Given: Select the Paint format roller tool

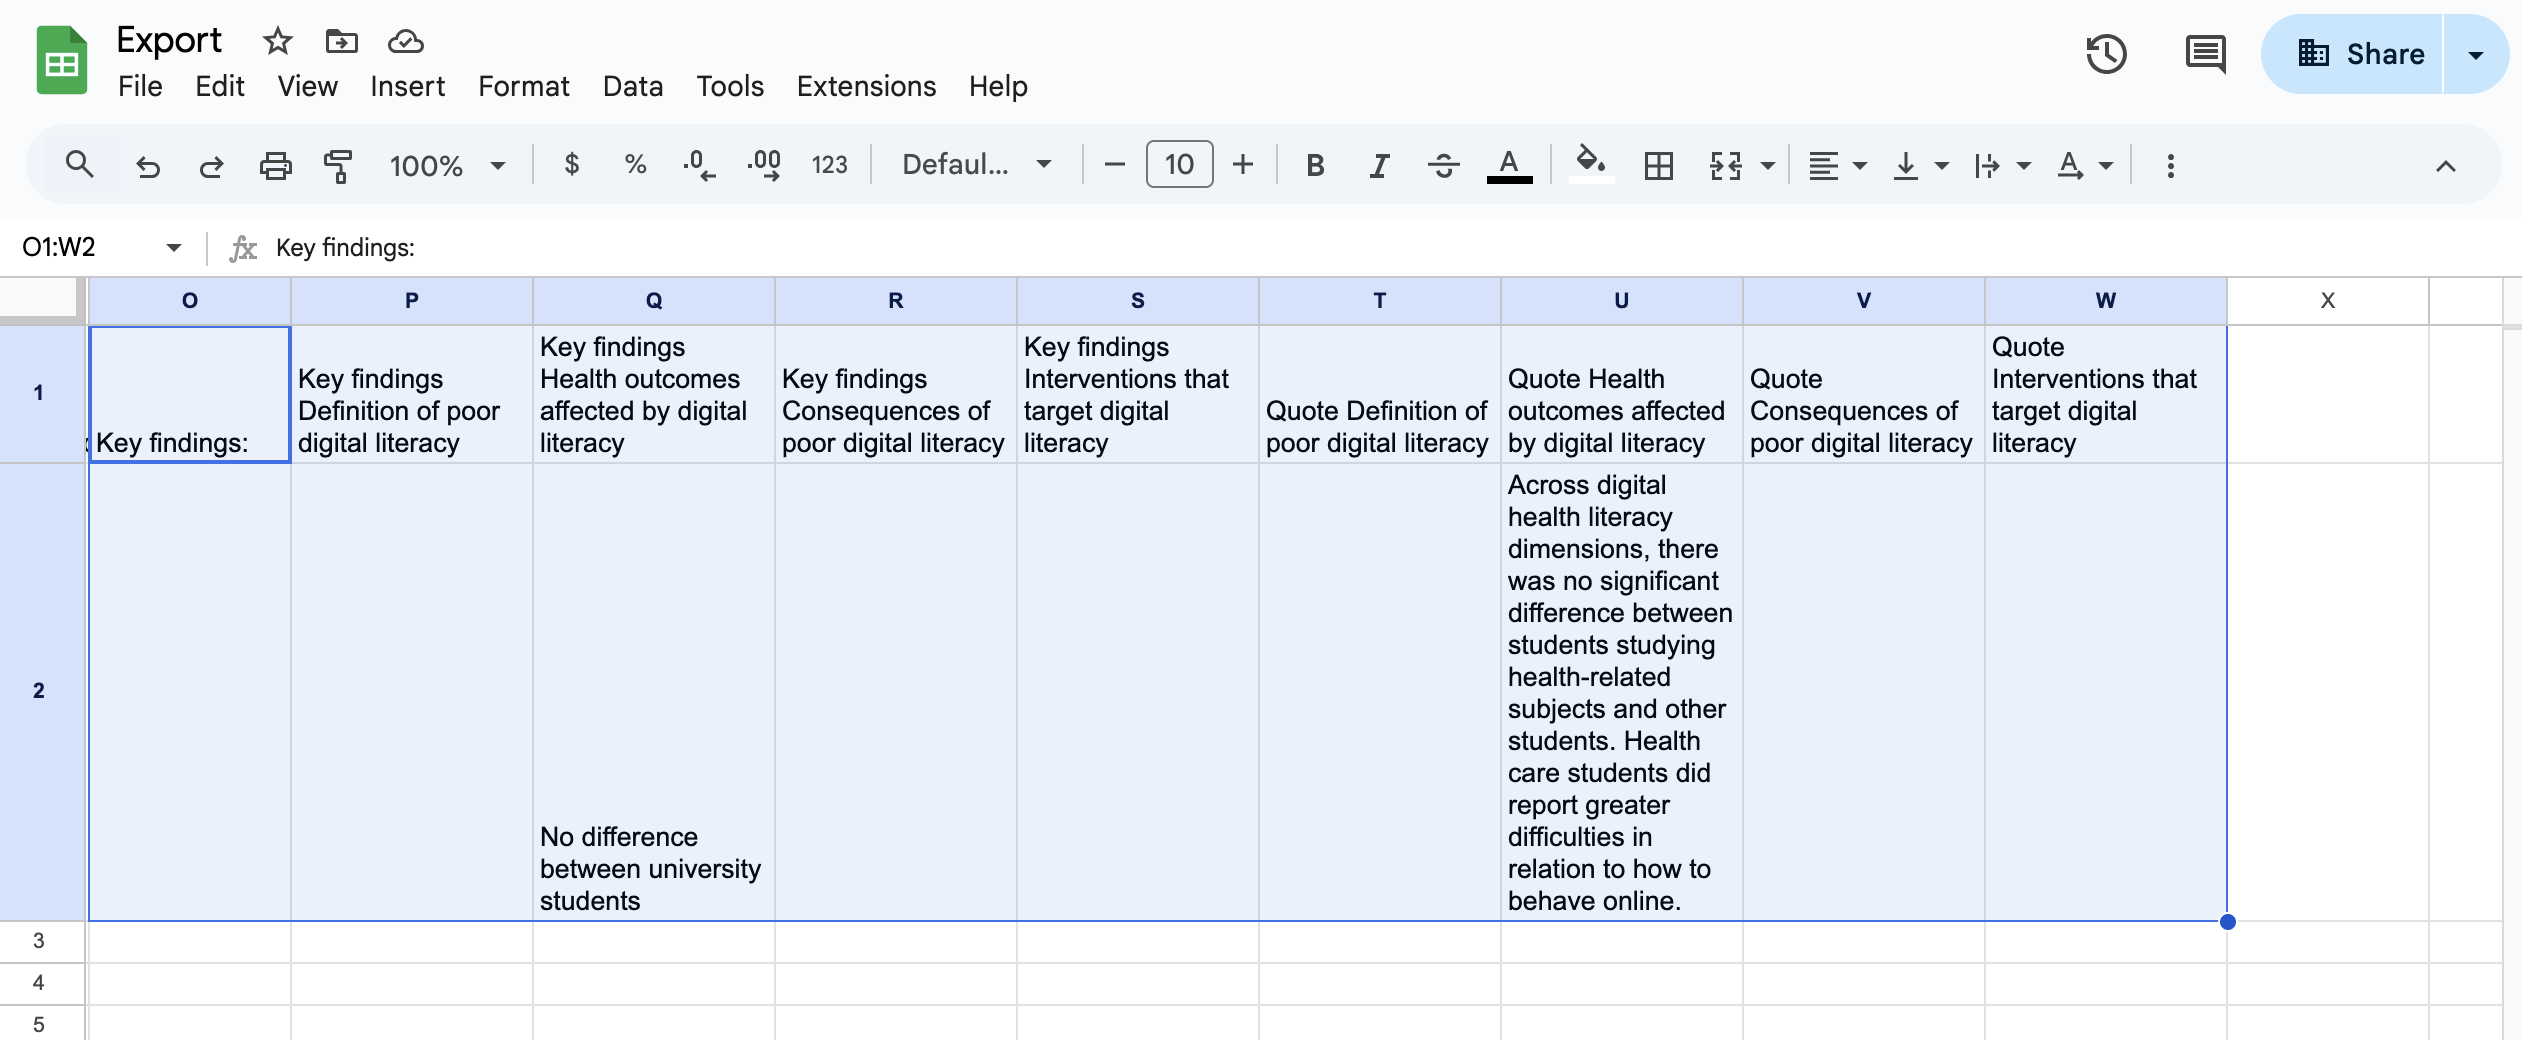Looking at the screenshot, I should click(338, 165).
